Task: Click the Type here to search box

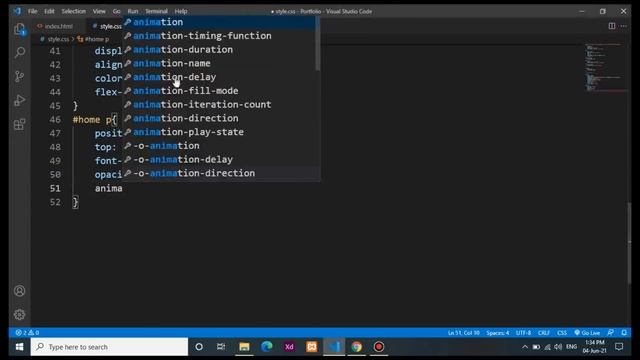Action: (109, 347)
